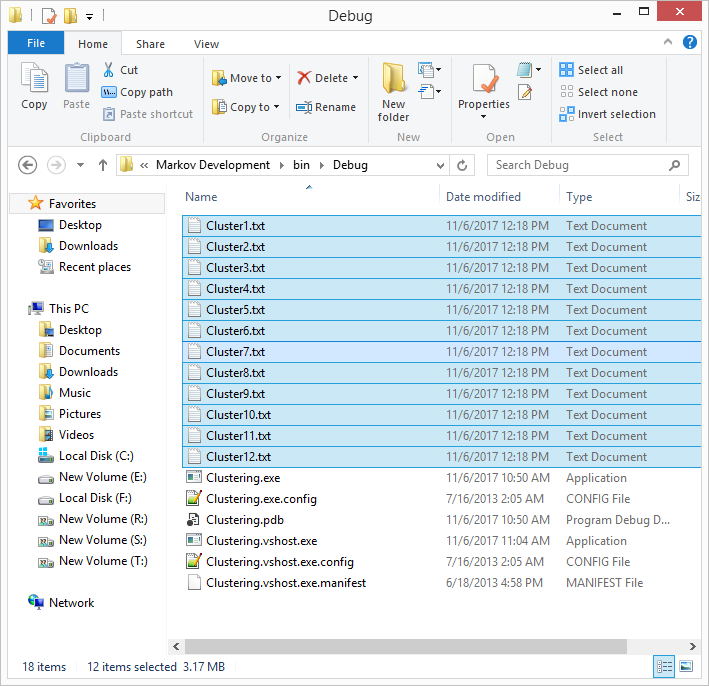Open Properties using the checkmark icon

coord(484,79)
